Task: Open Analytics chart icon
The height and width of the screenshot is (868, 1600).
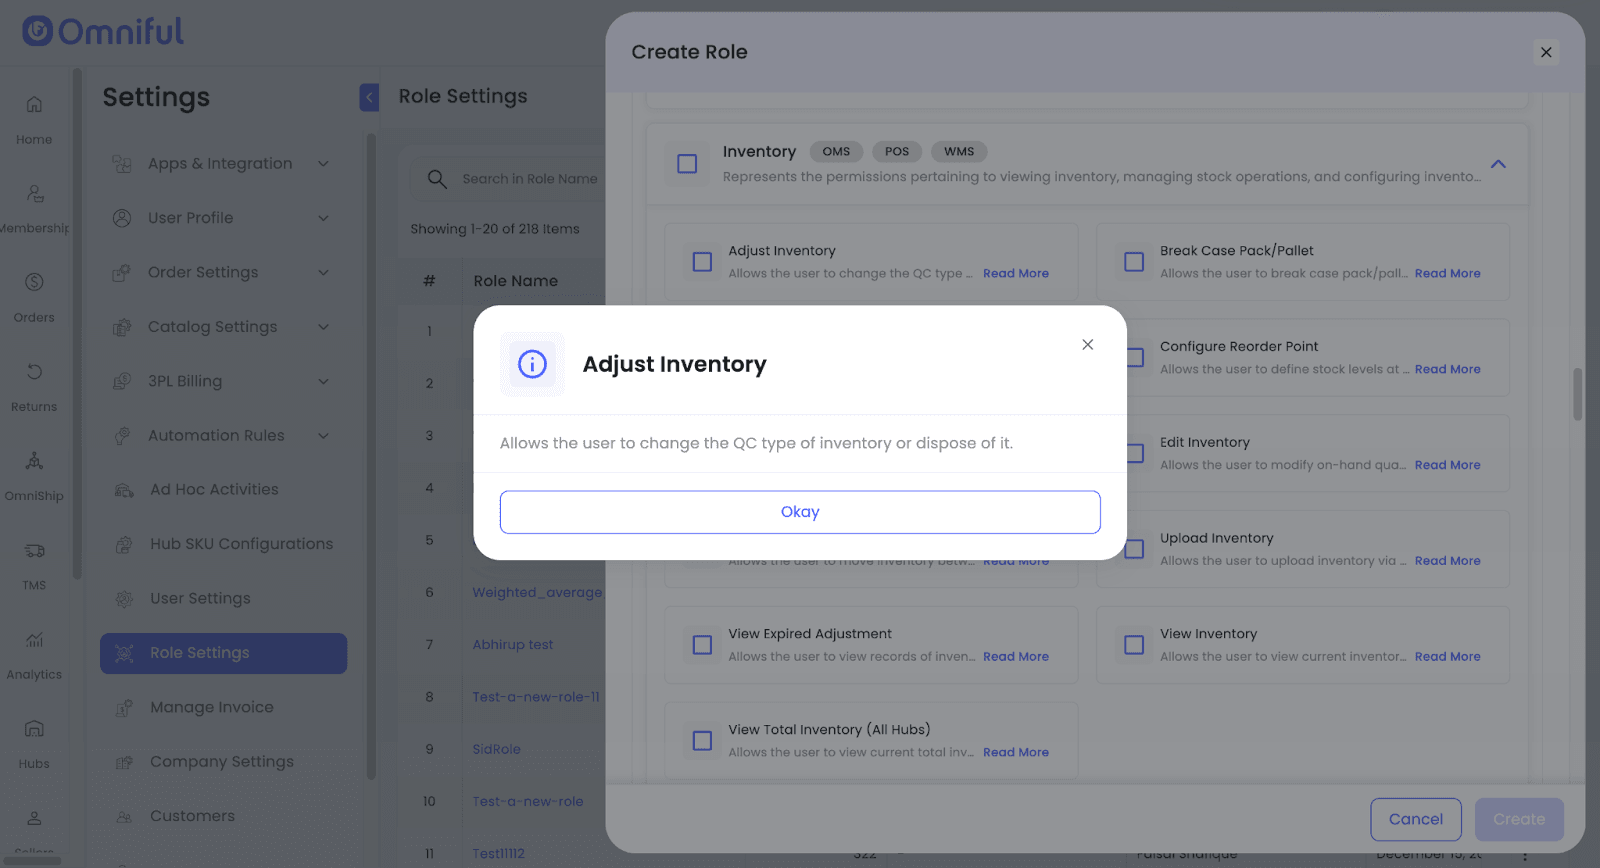Action: (34, 640)
